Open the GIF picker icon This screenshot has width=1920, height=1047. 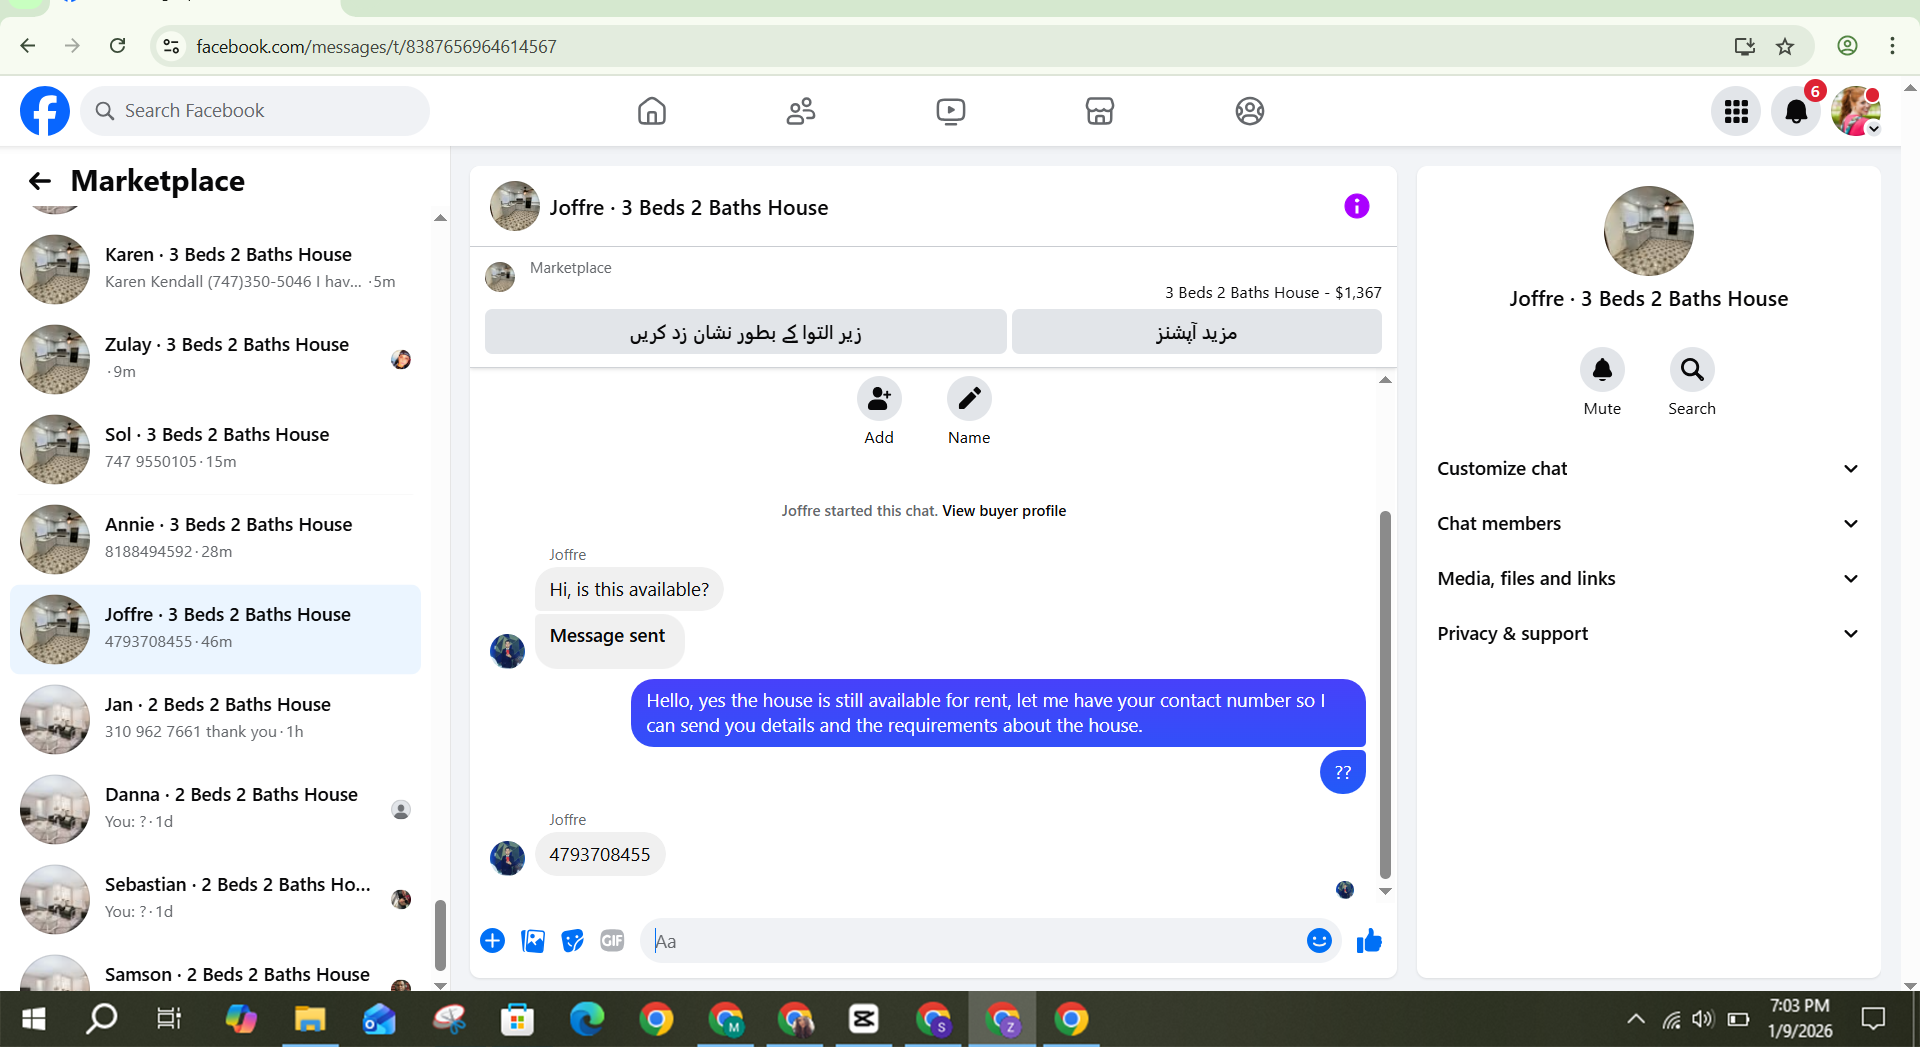pos(612,941)
